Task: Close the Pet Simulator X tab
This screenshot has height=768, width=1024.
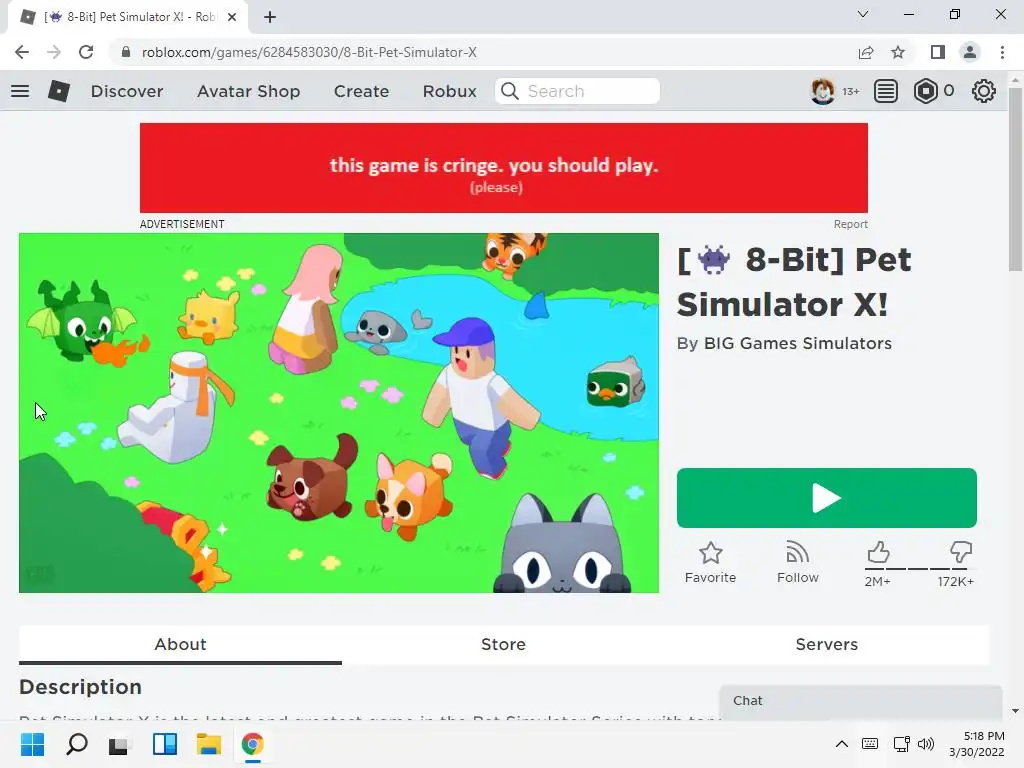Action: [x=232, y=17]
